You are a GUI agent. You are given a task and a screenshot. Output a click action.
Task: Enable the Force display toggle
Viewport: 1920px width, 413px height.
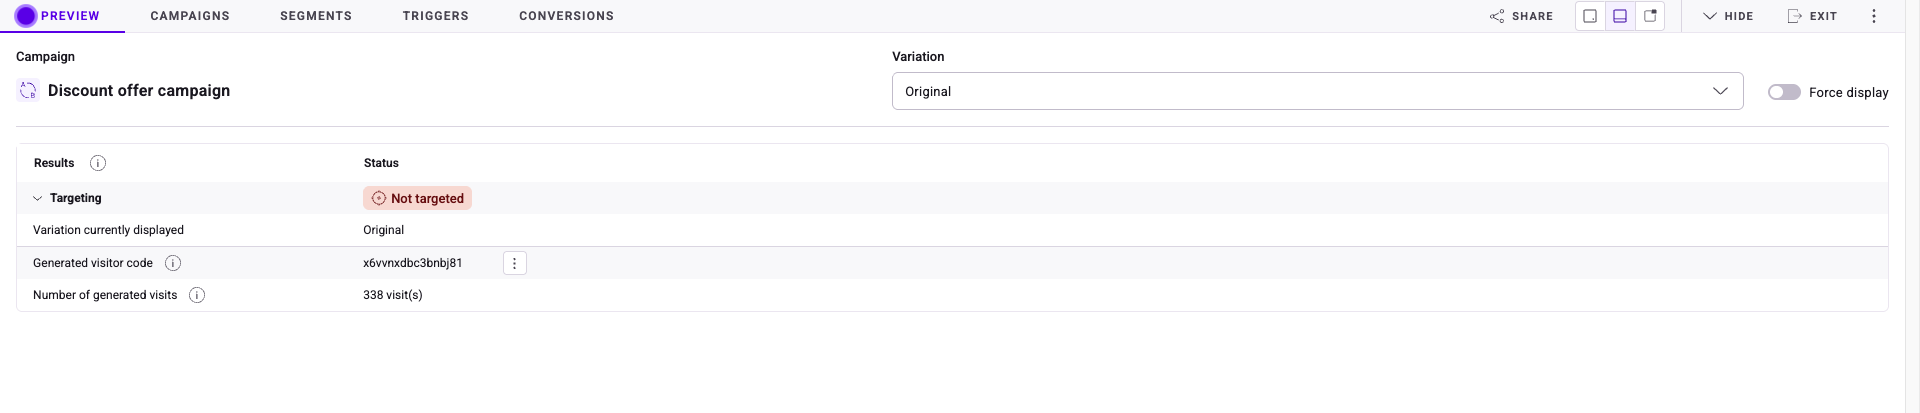pos(1784,92)
